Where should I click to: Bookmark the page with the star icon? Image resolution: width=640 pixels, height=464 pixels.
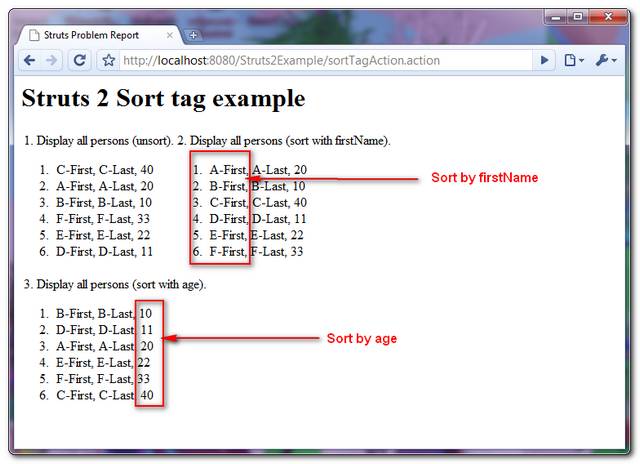[x=109, y=60]
